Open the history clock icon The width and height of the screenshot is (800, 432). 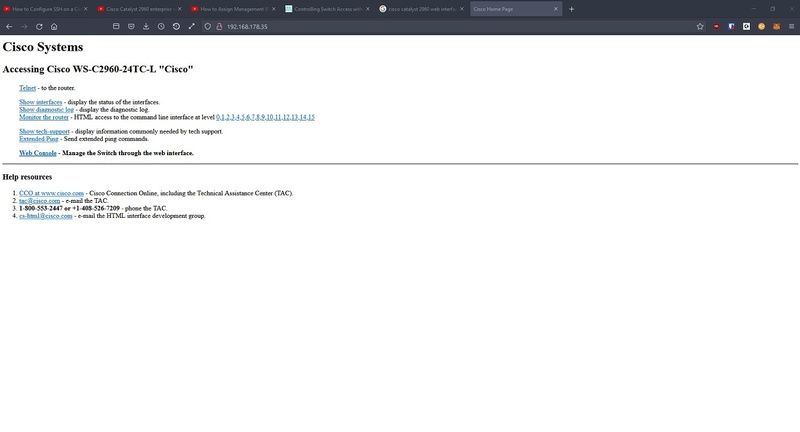click(161, 27)
